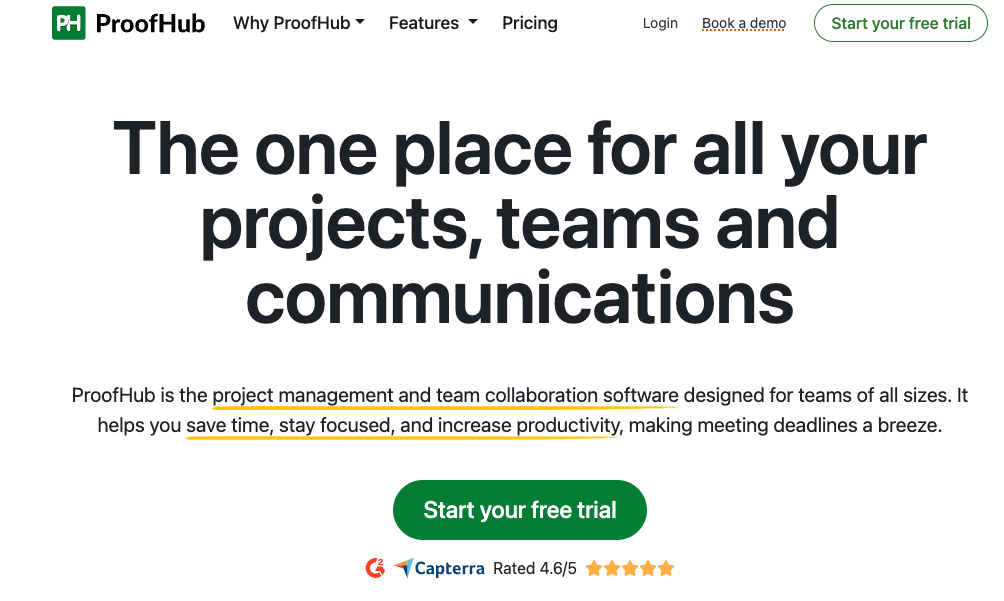This screenshot has height=601, width=1004.
Task: Select the Pricing menu item
Action: (529, 22)
